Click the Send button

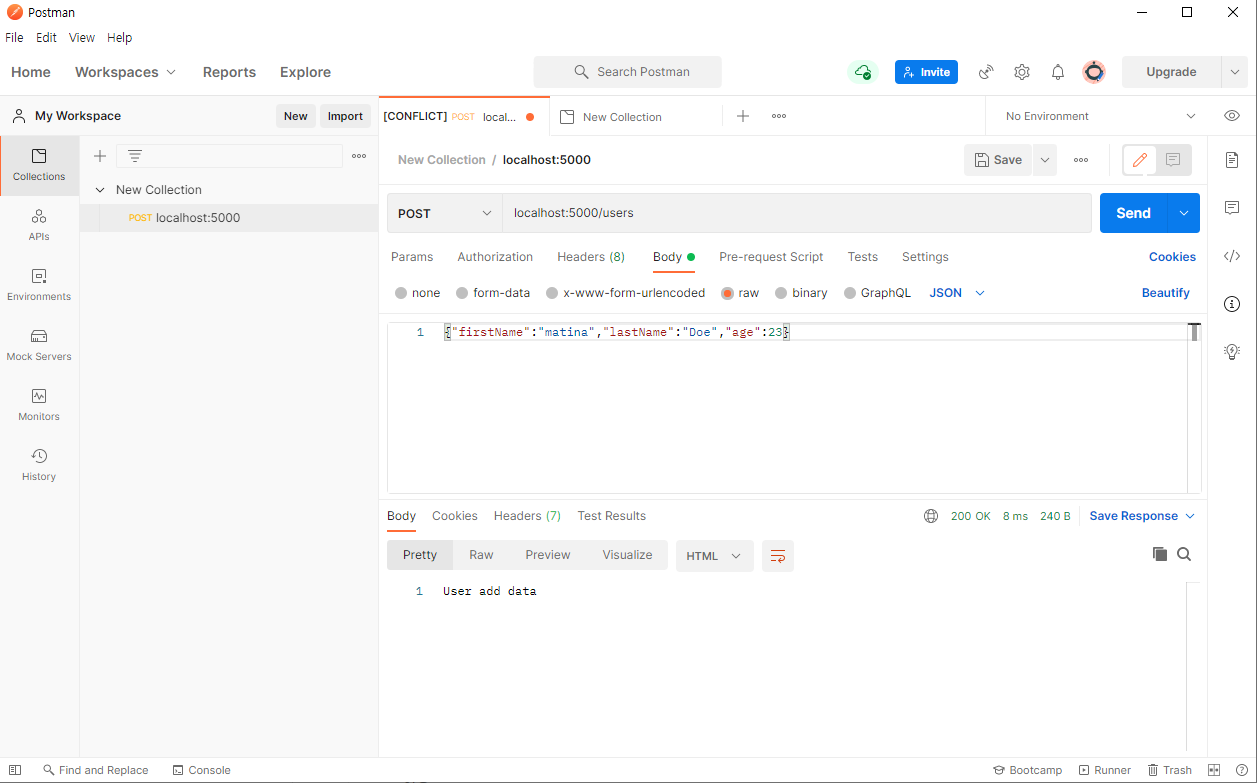tap(1134, 213)
